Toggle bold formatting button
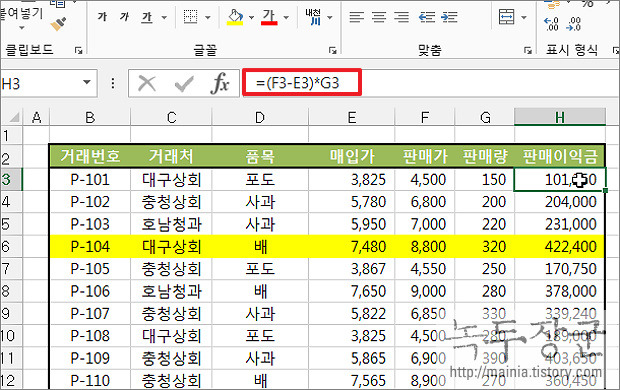620x390 pixels. coord(102,17)
